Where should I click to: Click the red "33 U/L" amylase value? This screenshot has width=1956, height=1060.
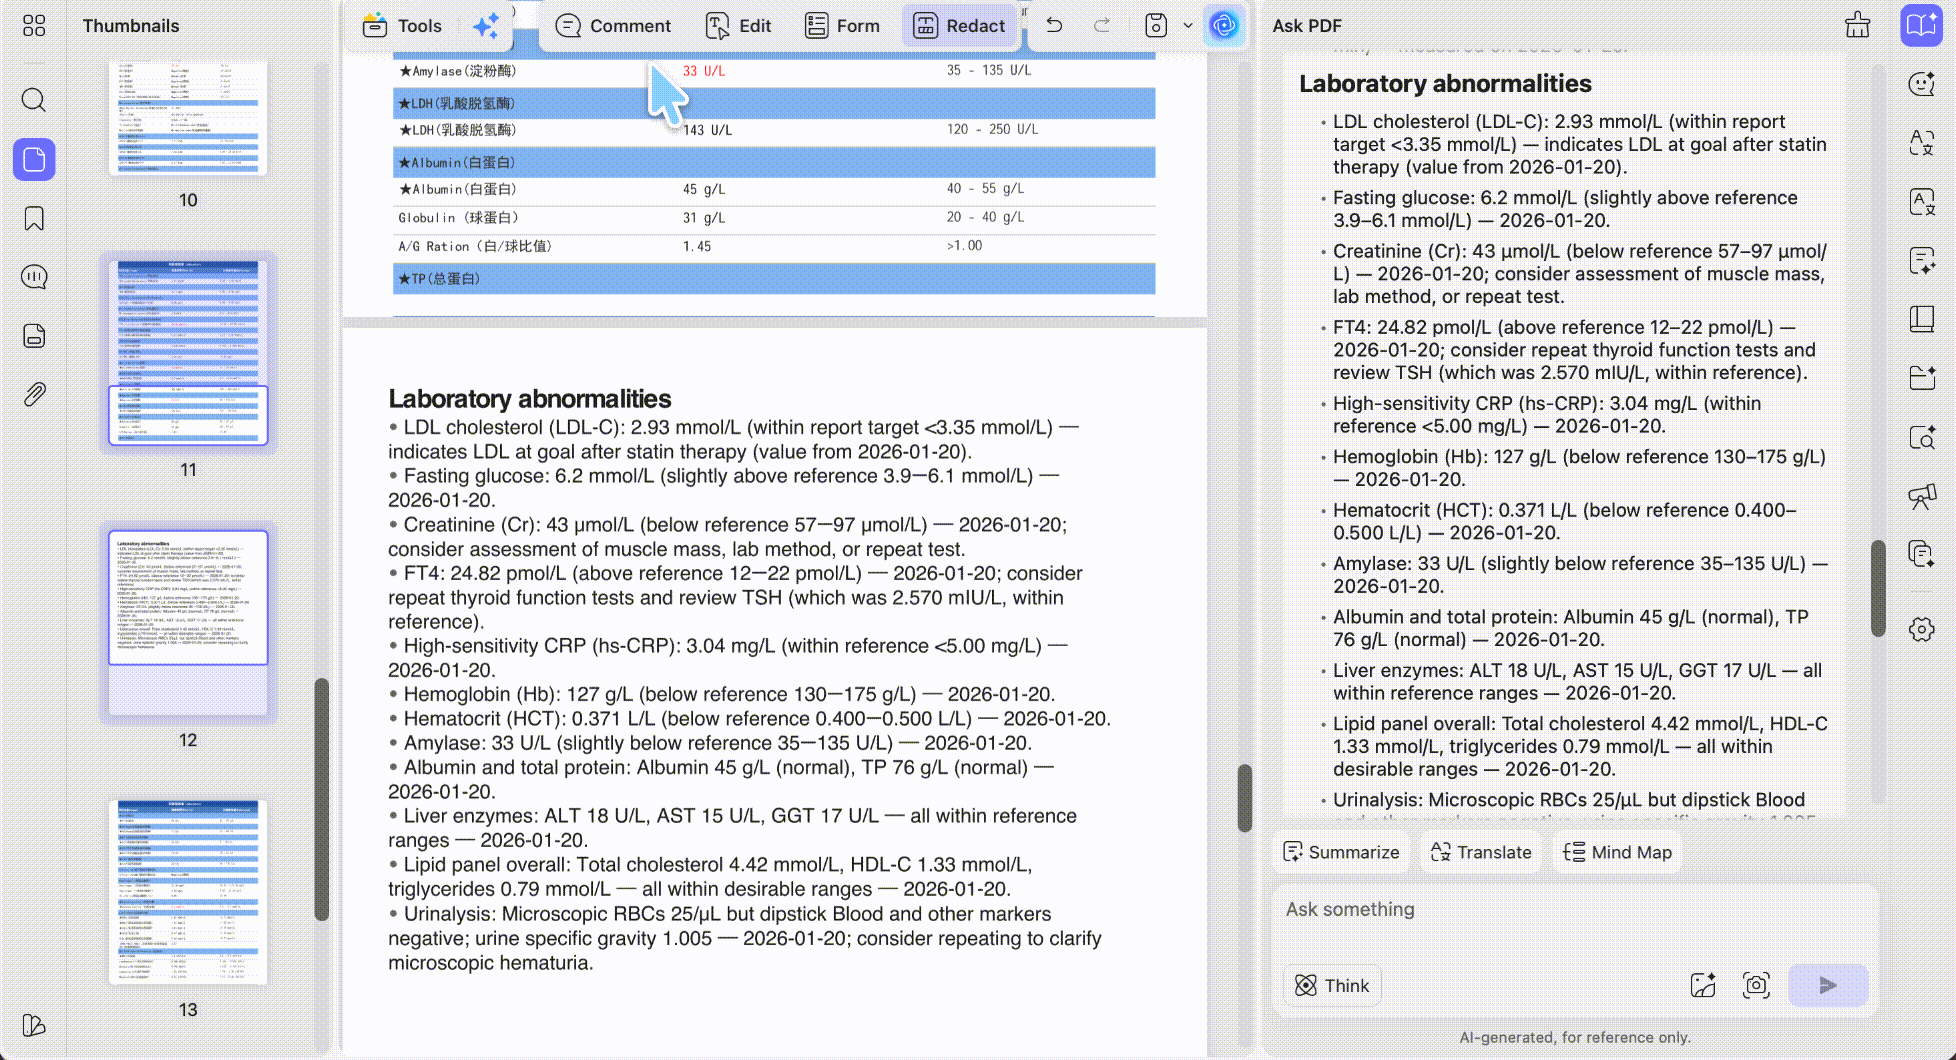click(x=704, y=71)
